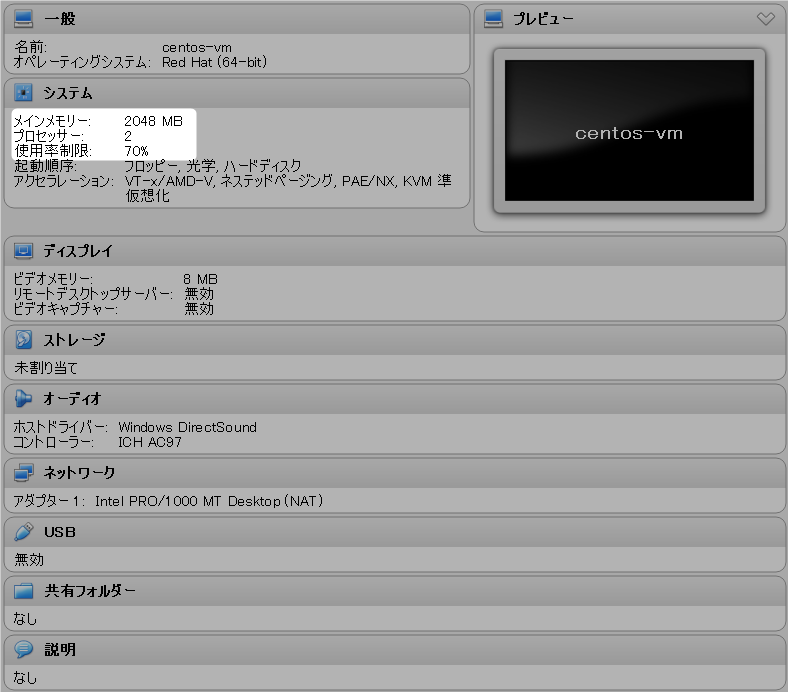Click the アクセラレーション label

pos(64,181)
